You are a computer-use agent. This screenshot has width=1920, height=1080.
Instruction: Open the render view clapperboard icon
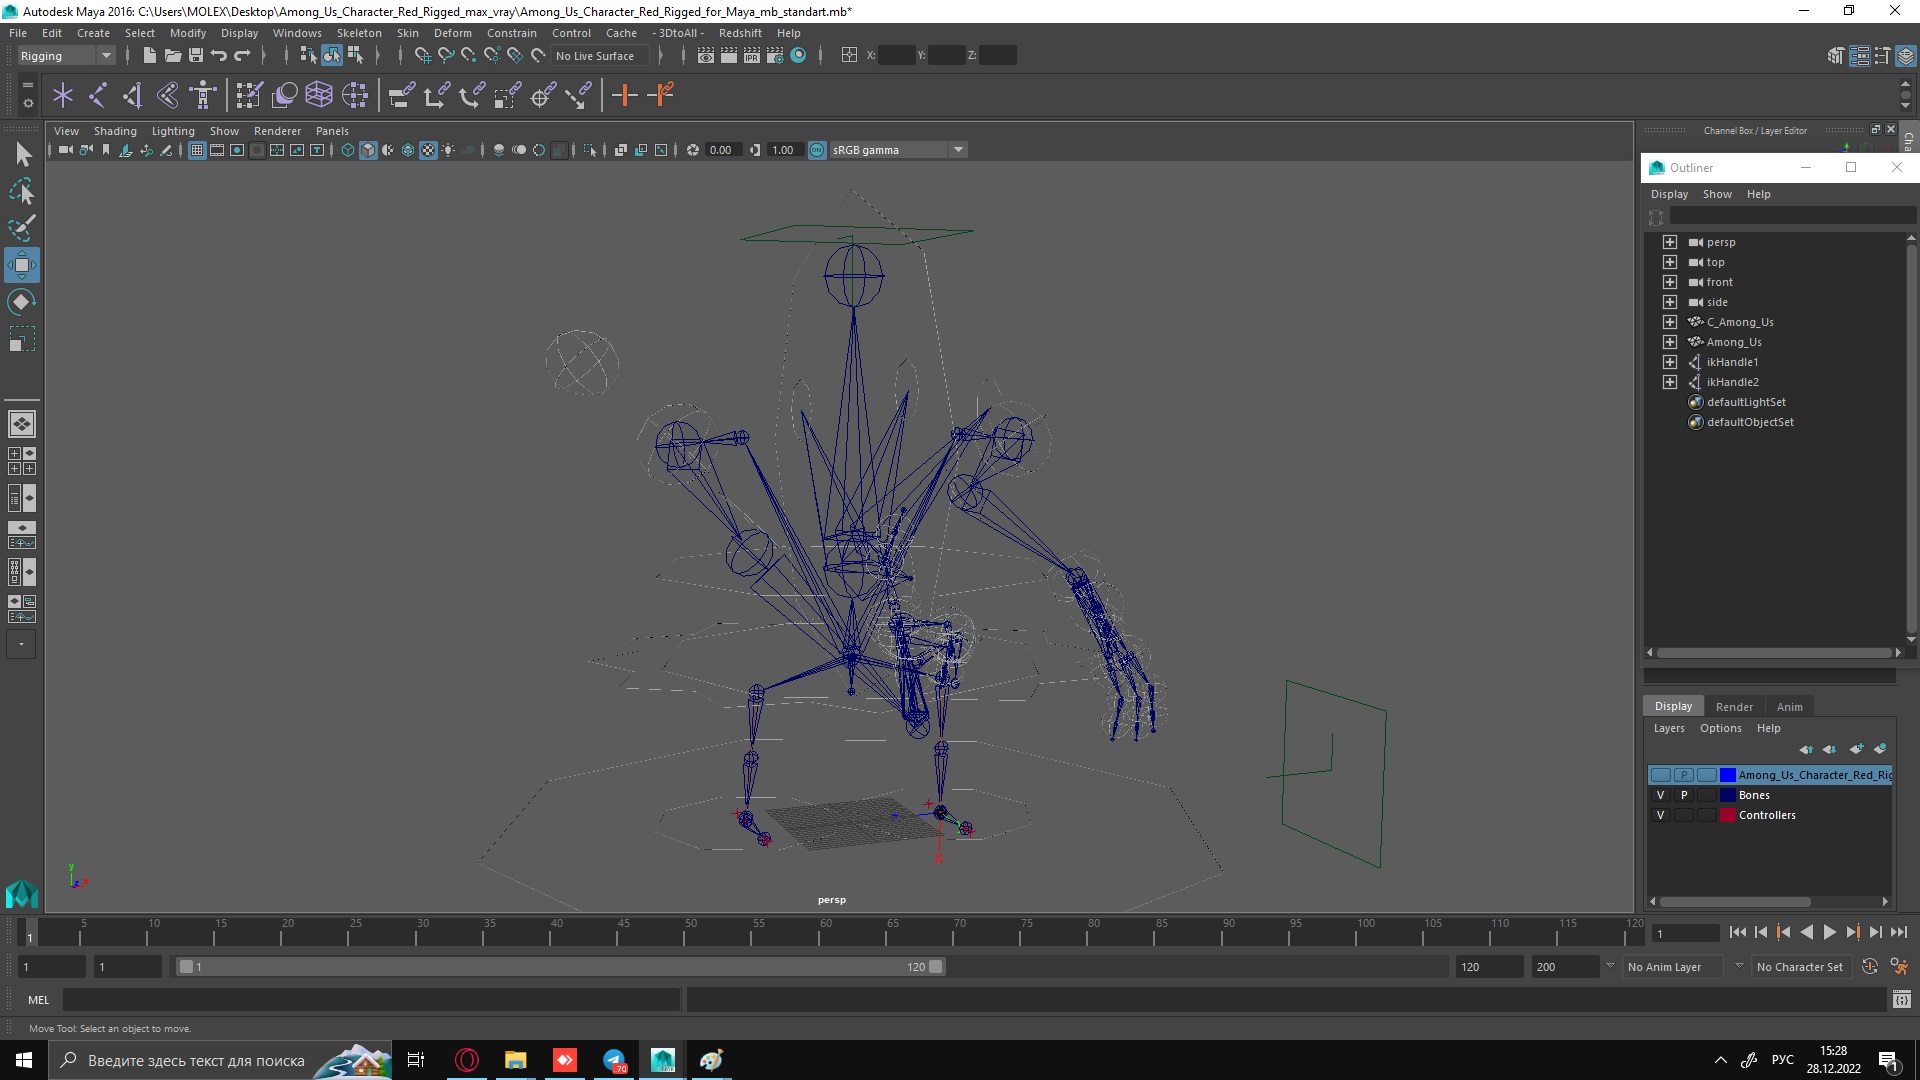706,56
